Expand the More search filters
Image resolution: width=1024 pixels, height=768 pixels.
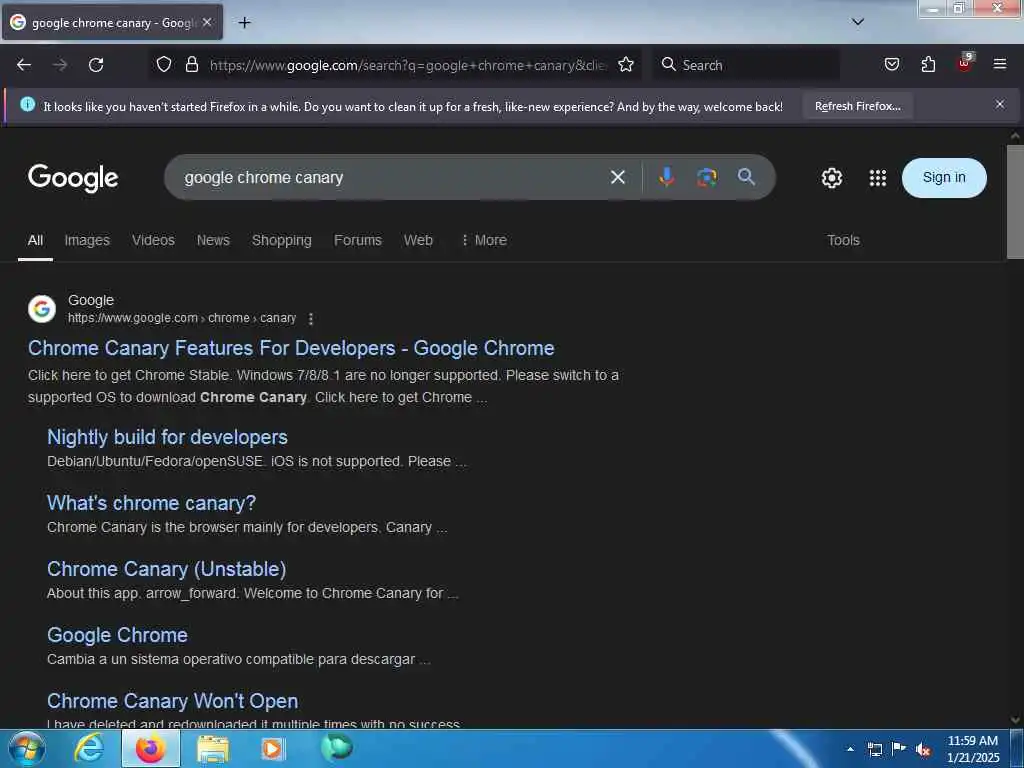[x=484, y=240]
